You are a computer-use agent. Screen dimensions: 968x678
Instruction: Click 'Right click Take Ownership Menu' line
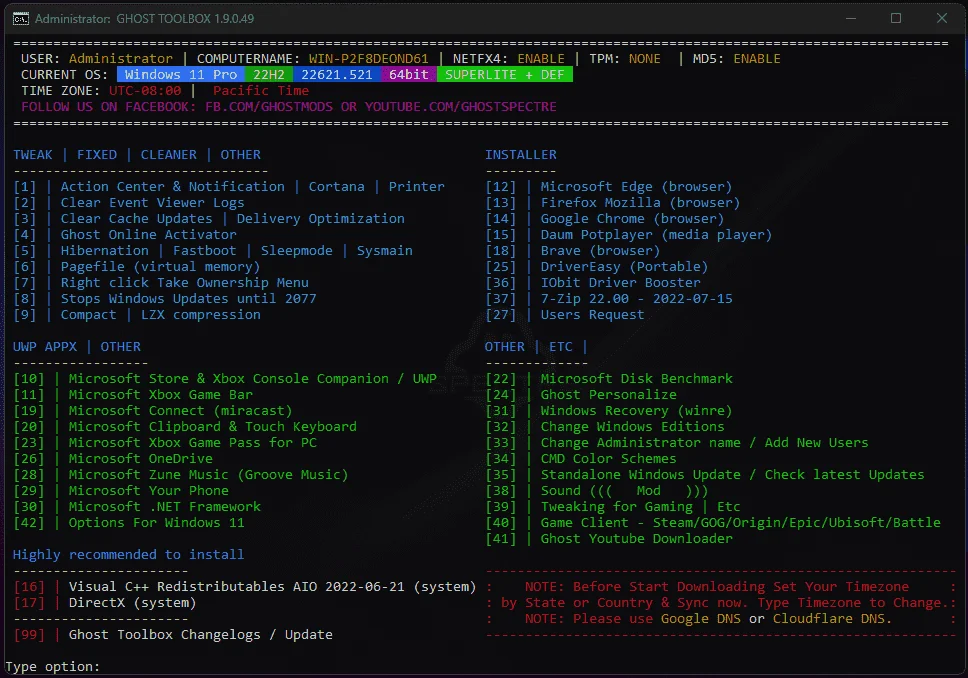[185, 283]
